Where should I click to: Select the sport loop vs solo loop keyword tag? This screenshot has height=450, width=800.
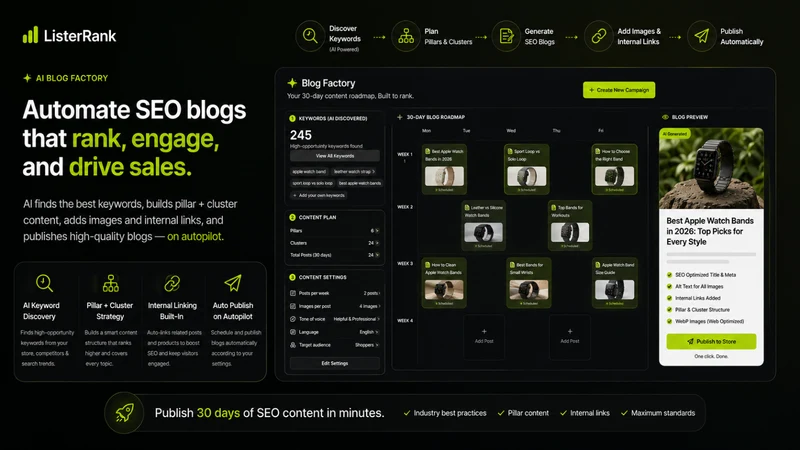point(312,183)
